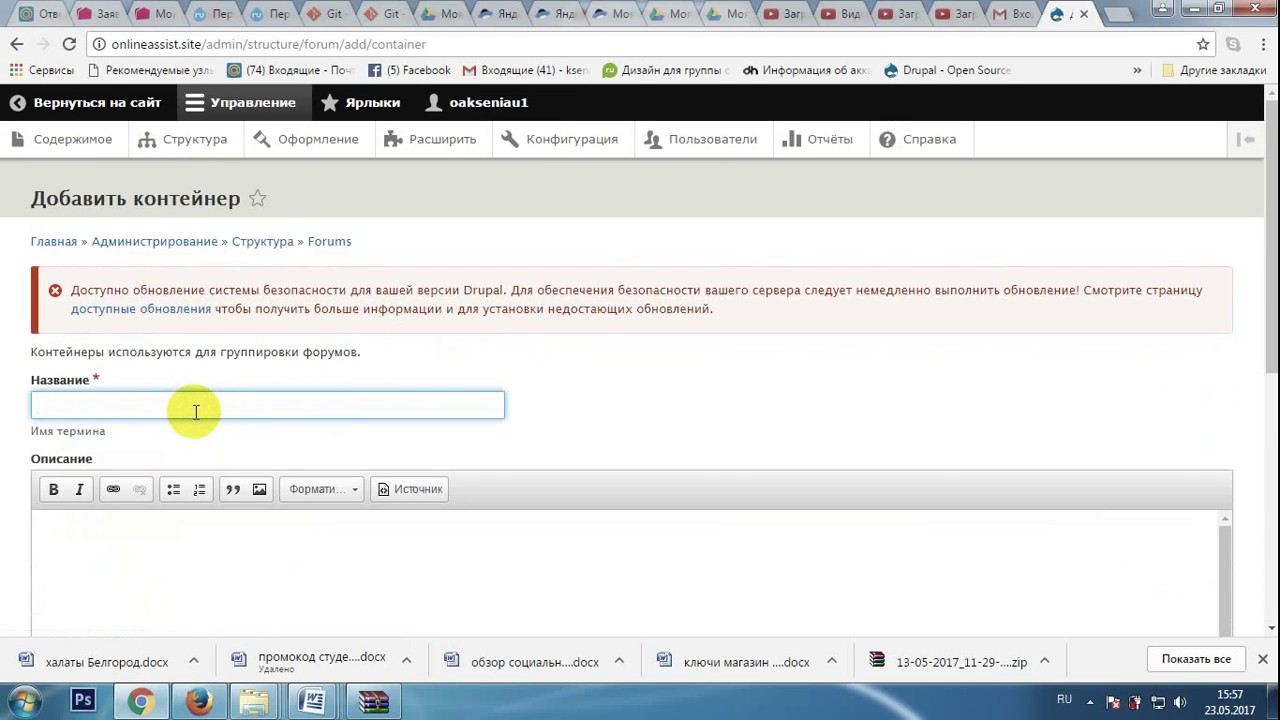Open the доступные обновления link

point(141,309)
